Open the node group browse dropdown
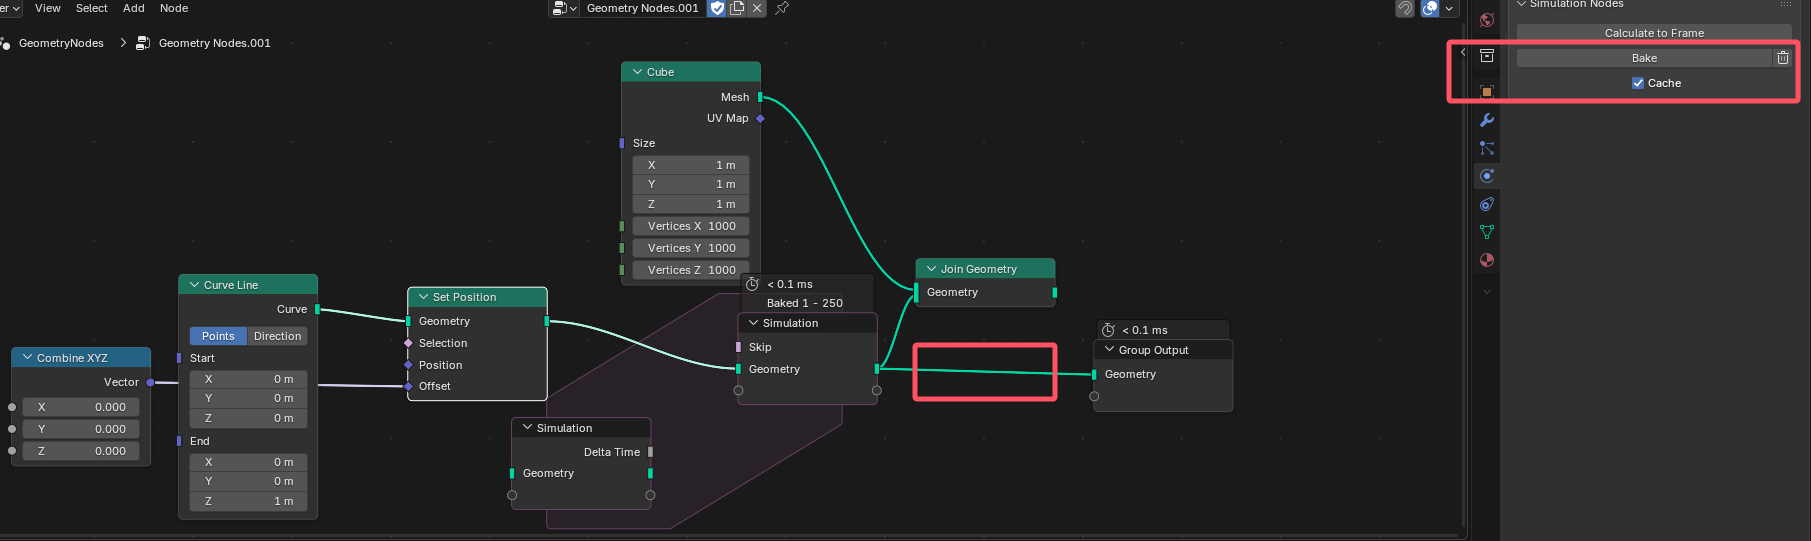The height and width of the screenshot is (541, 1811). tap(565, 8)
